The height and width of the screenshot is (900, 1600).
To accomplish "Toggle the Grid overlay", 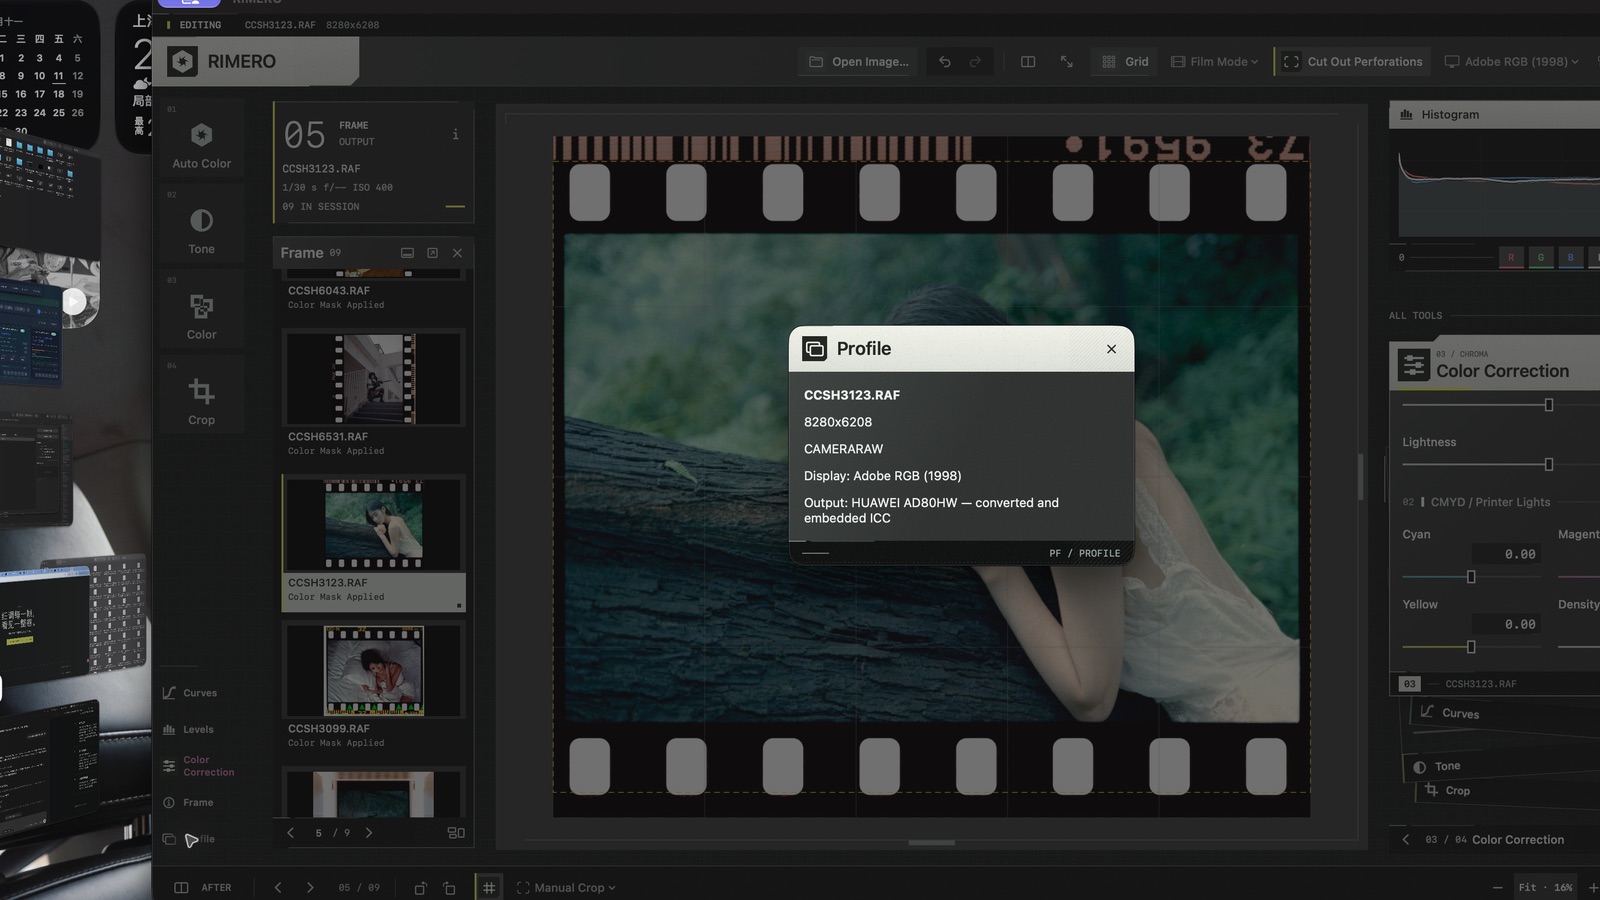I will click(x=1125, y=62).
